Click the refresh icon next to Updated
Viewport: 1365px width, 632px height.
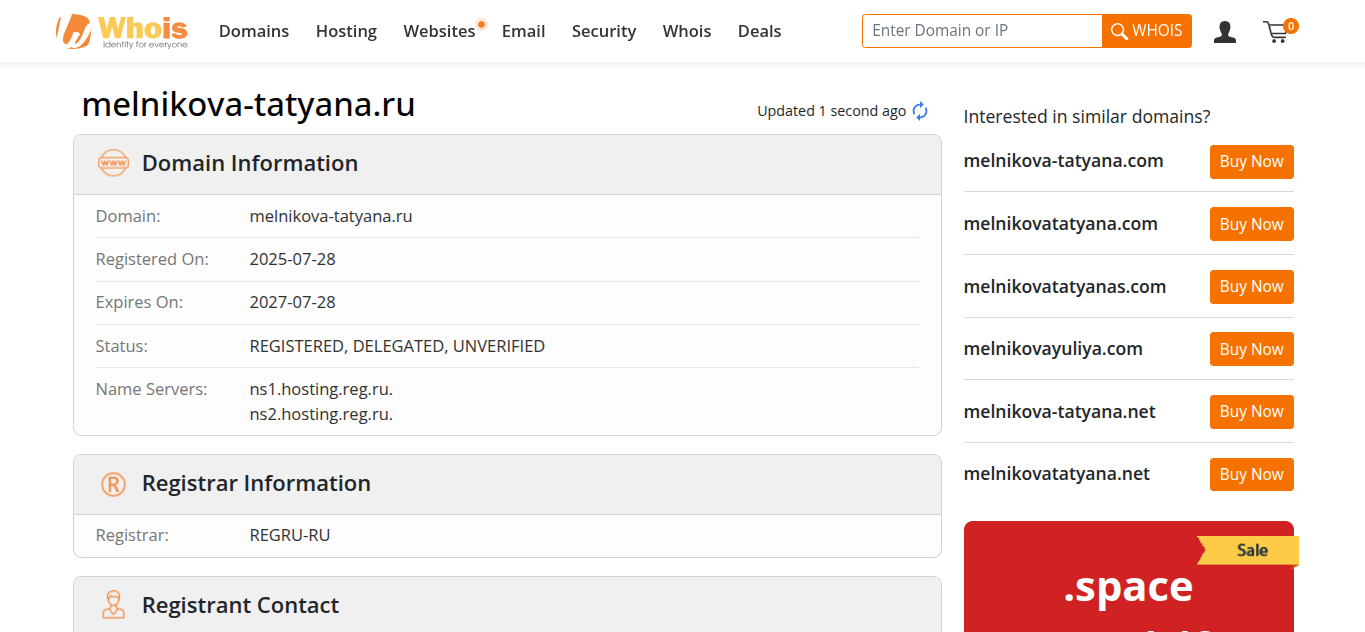click(x=920, y=111)
